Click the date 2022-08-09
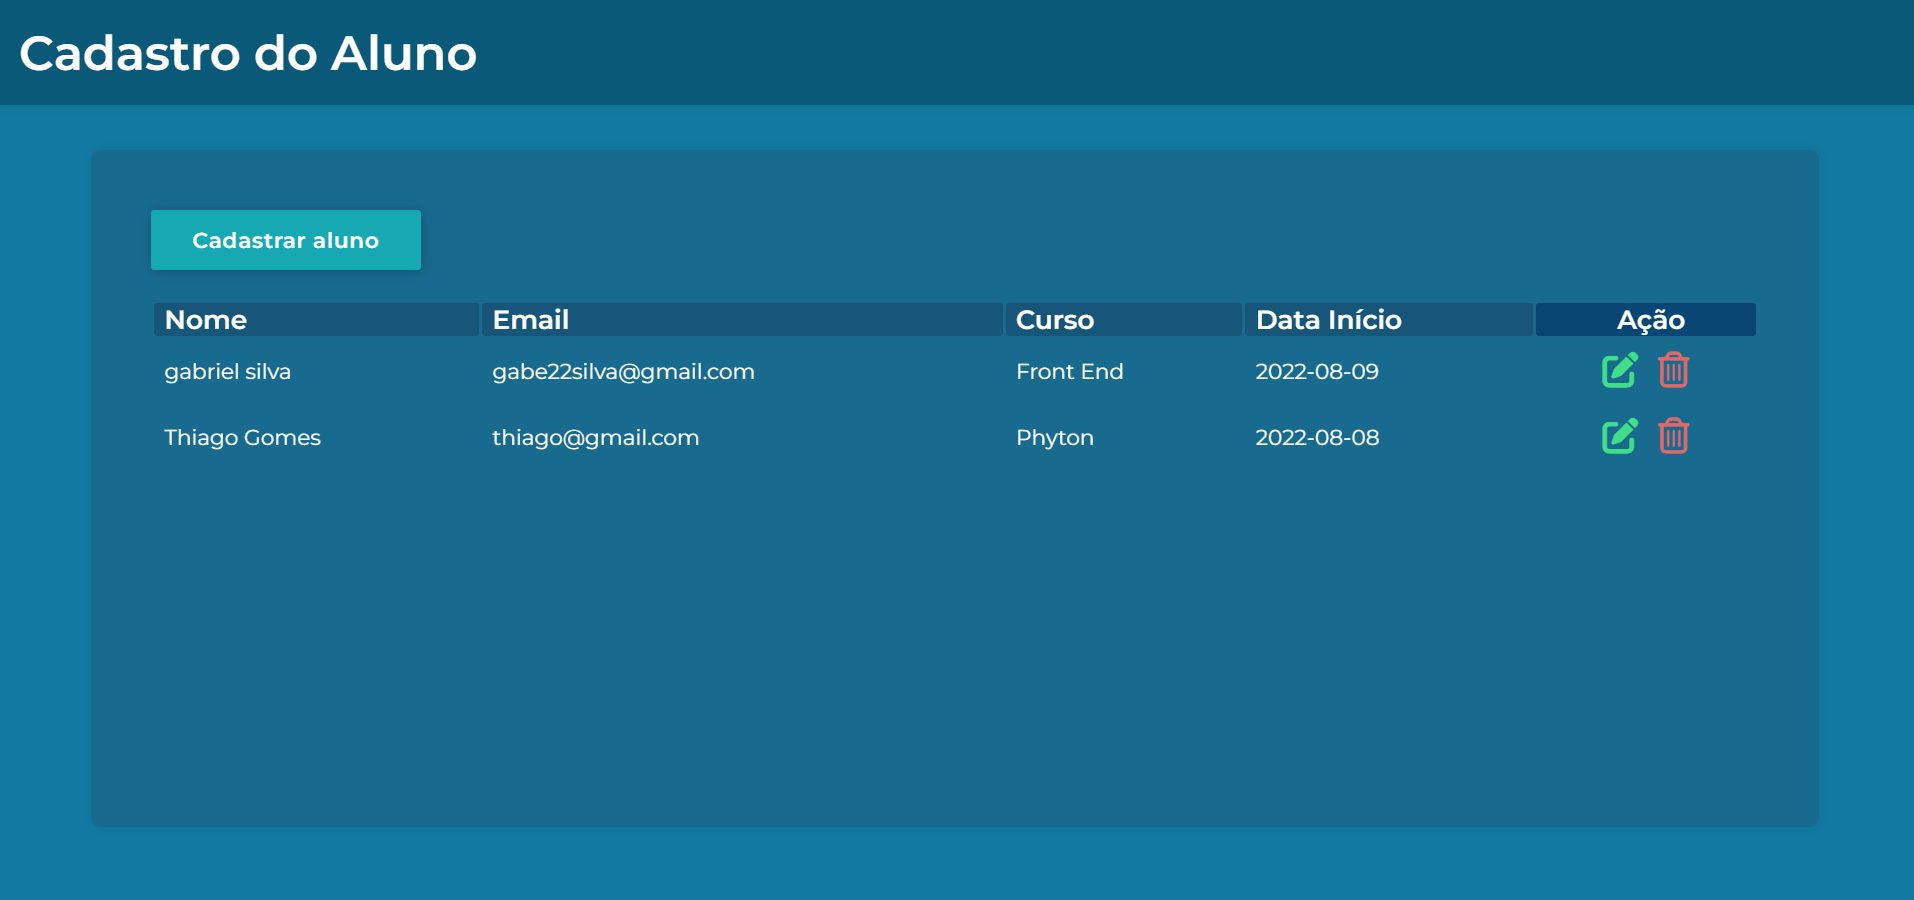Viewport: 1914px width, 900px height. [1317, 372]
